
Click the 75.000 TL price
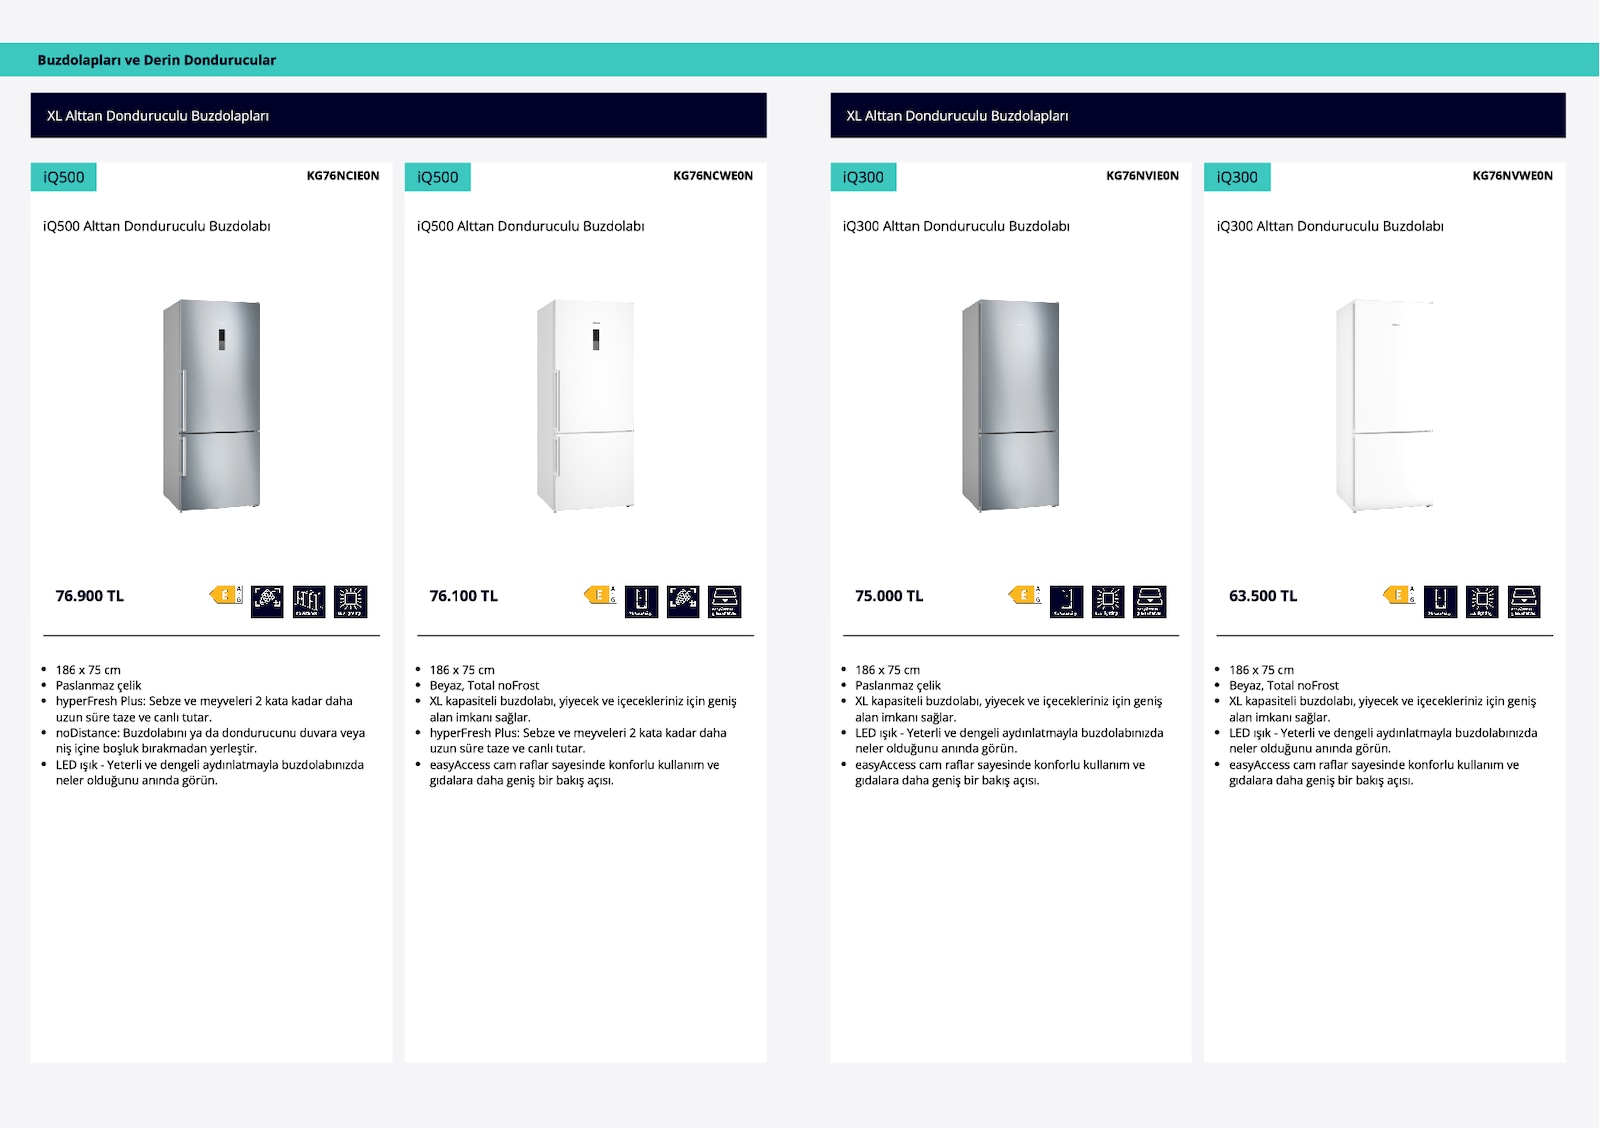pyautogui.click(x=889, y=596)
